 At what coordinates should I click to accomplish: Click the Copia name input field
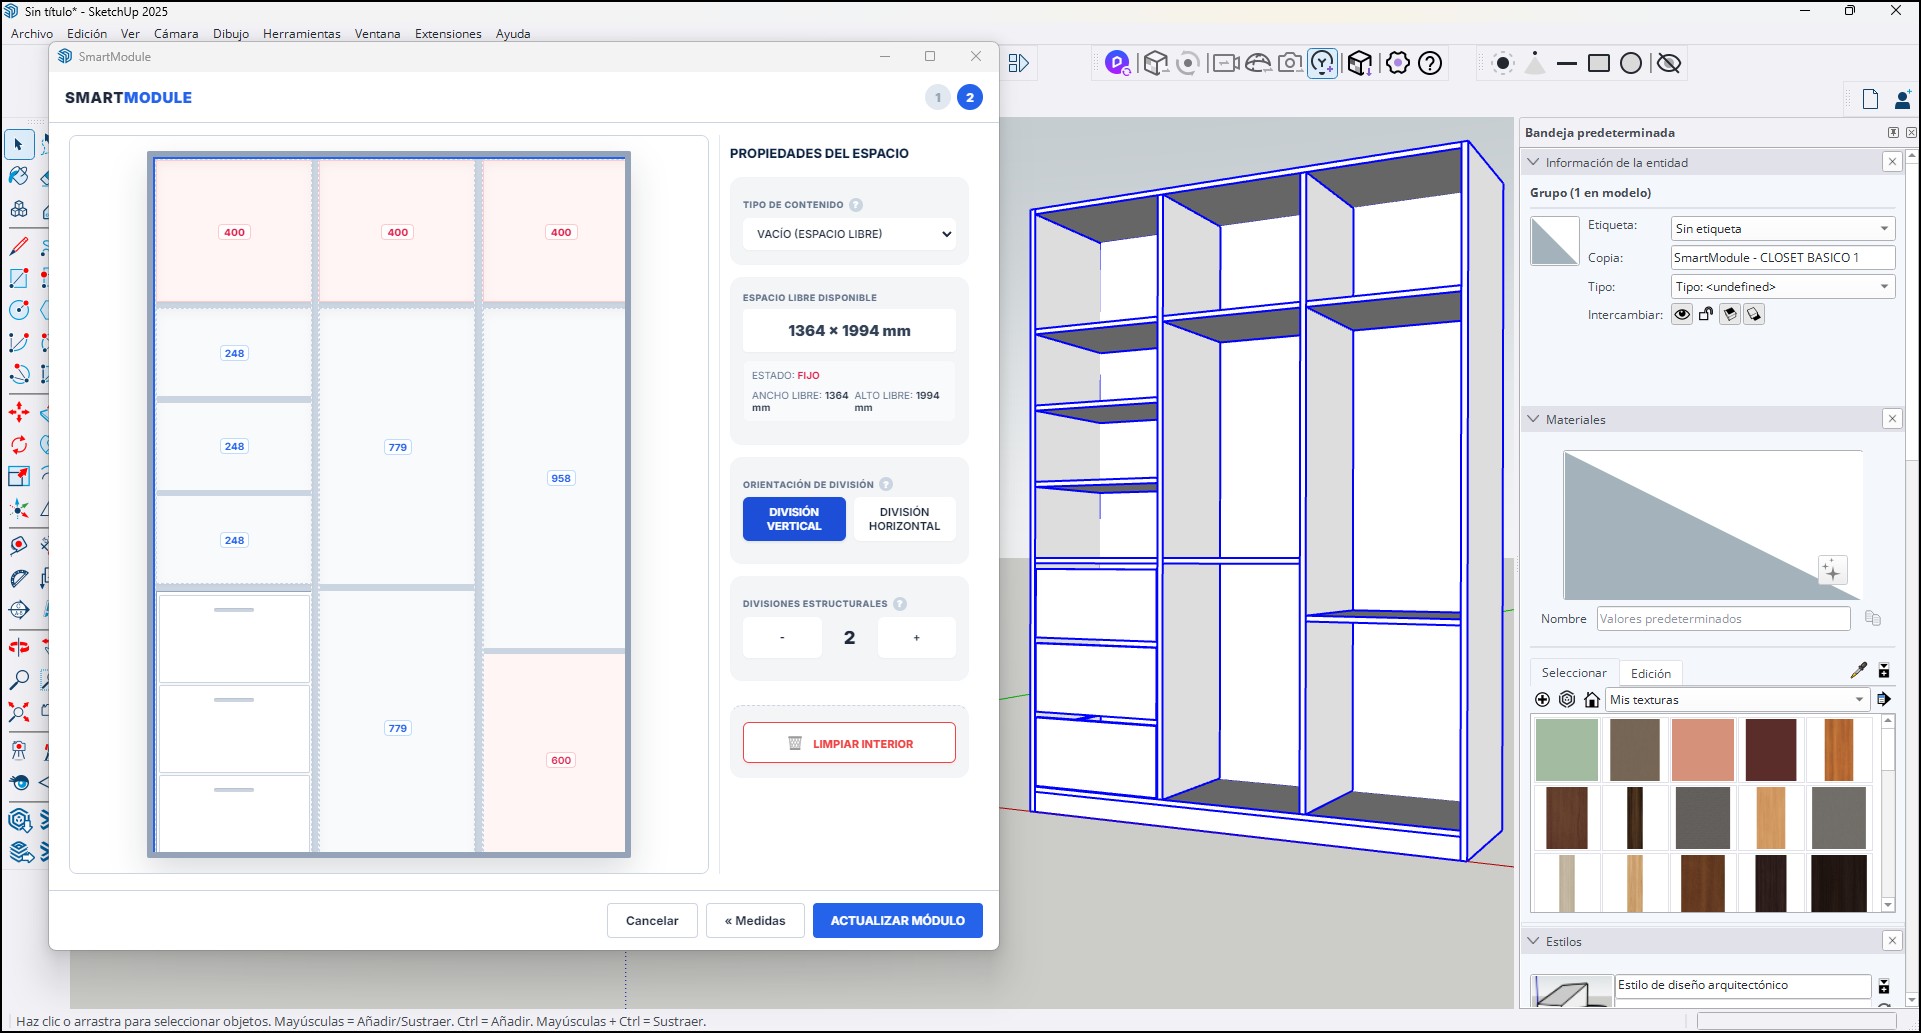point(1783,257)
